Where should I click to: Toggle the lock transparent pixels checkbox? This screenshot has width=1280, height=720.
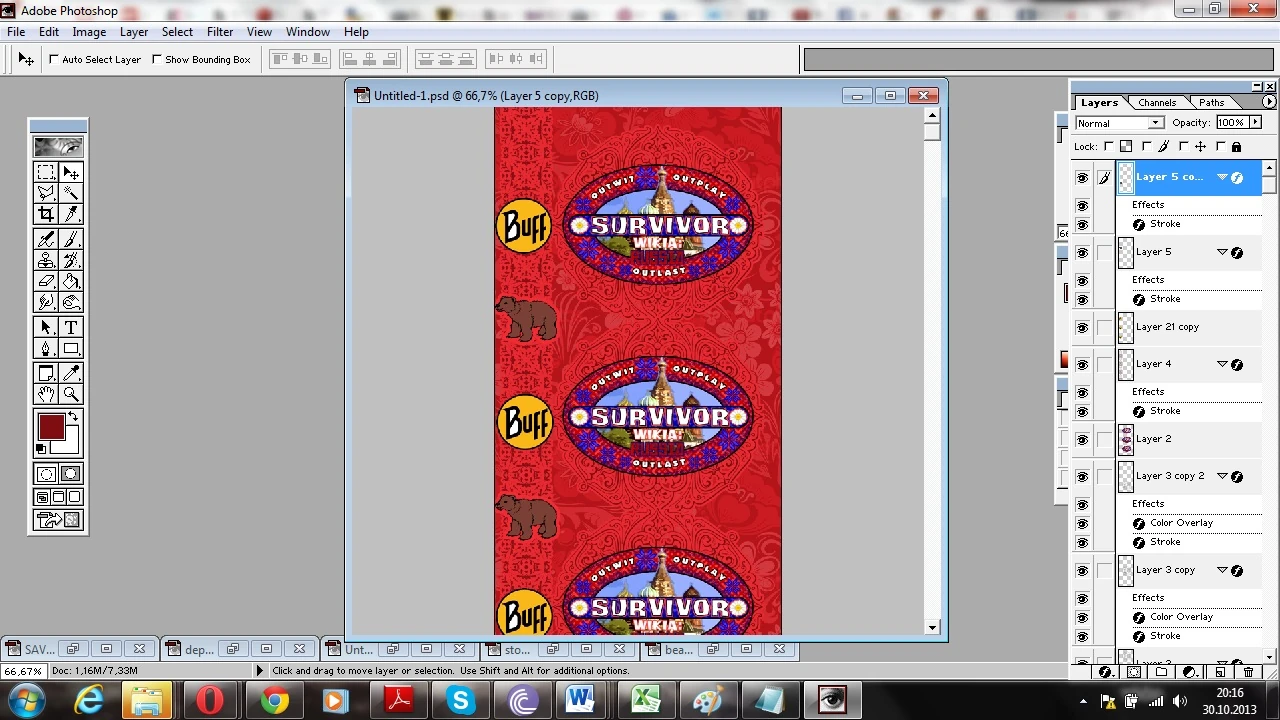[x=1109, y=147]
